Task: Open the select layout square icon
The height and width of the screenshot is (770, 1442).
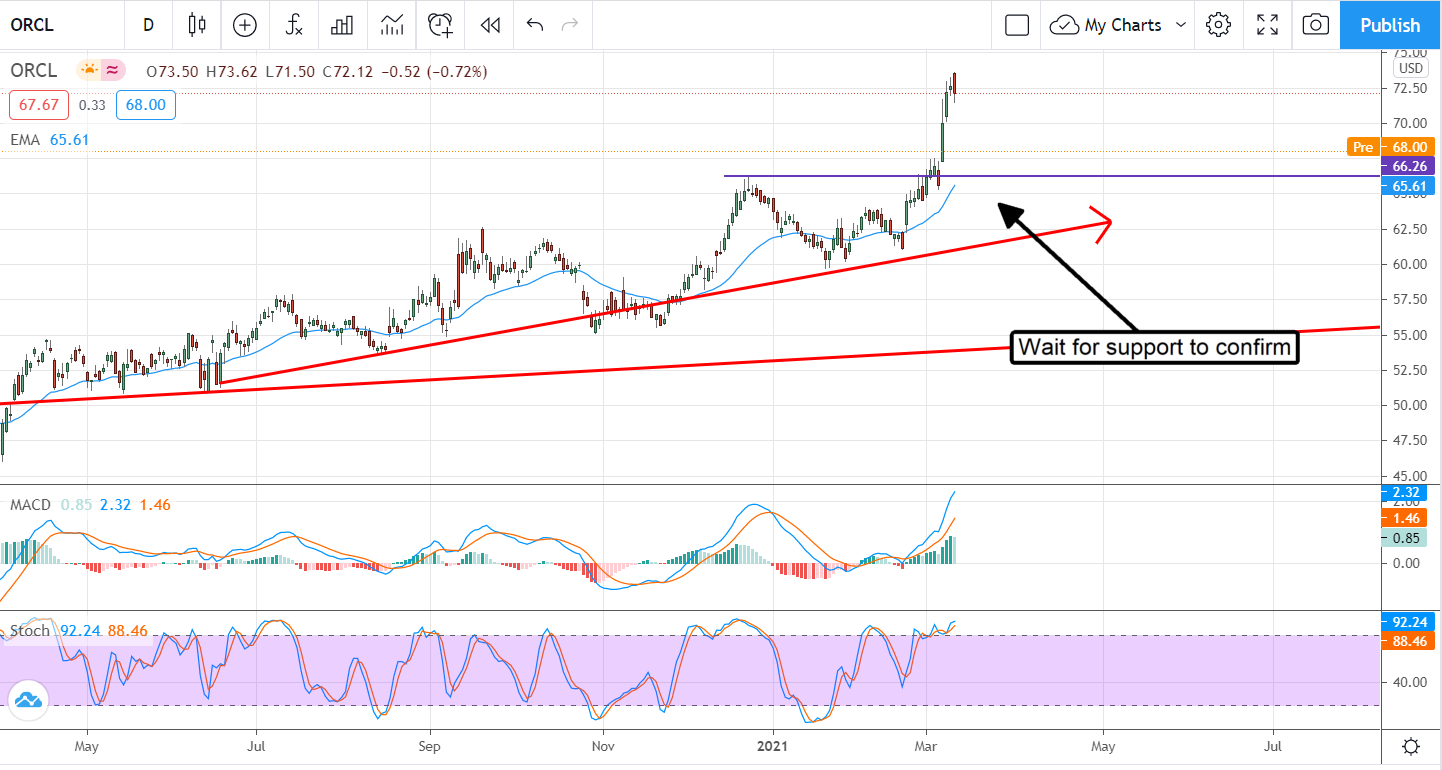Action: coord(1017,25)
